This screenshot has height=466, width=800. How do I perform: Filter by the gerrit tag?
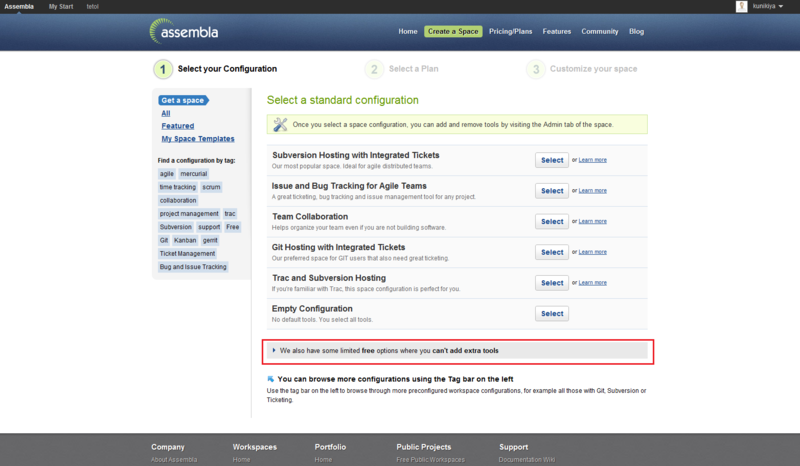210,240
